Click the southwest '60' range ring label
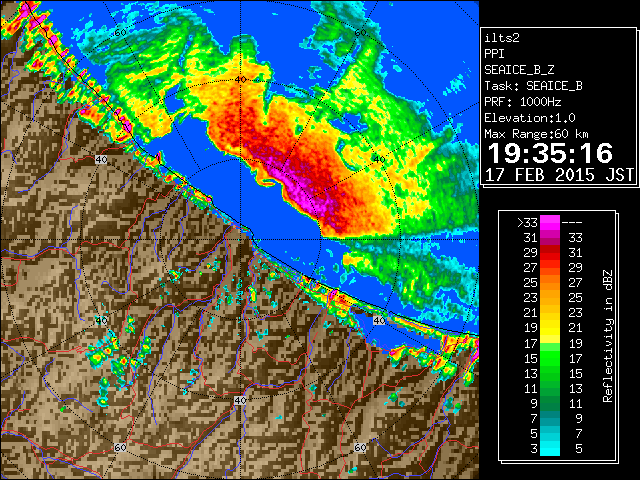The height and width of the screenshot is (480, 640). pyautogui.click(x=120, y=448)
